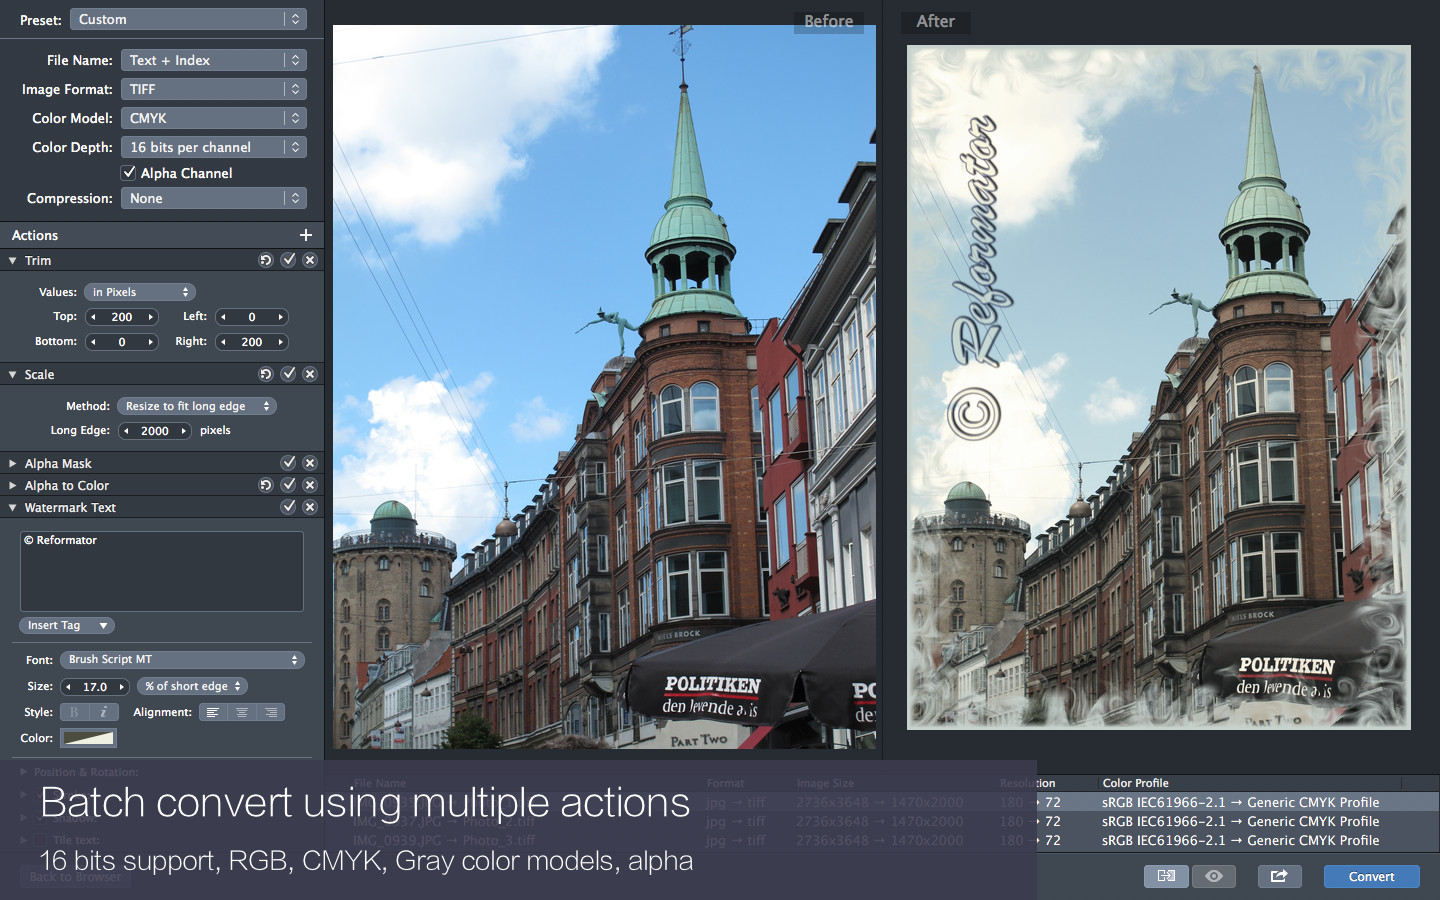This screenshot has width=1440, height=900.
Task: Click the After preview image
Action: click(x=1158, y=387)
